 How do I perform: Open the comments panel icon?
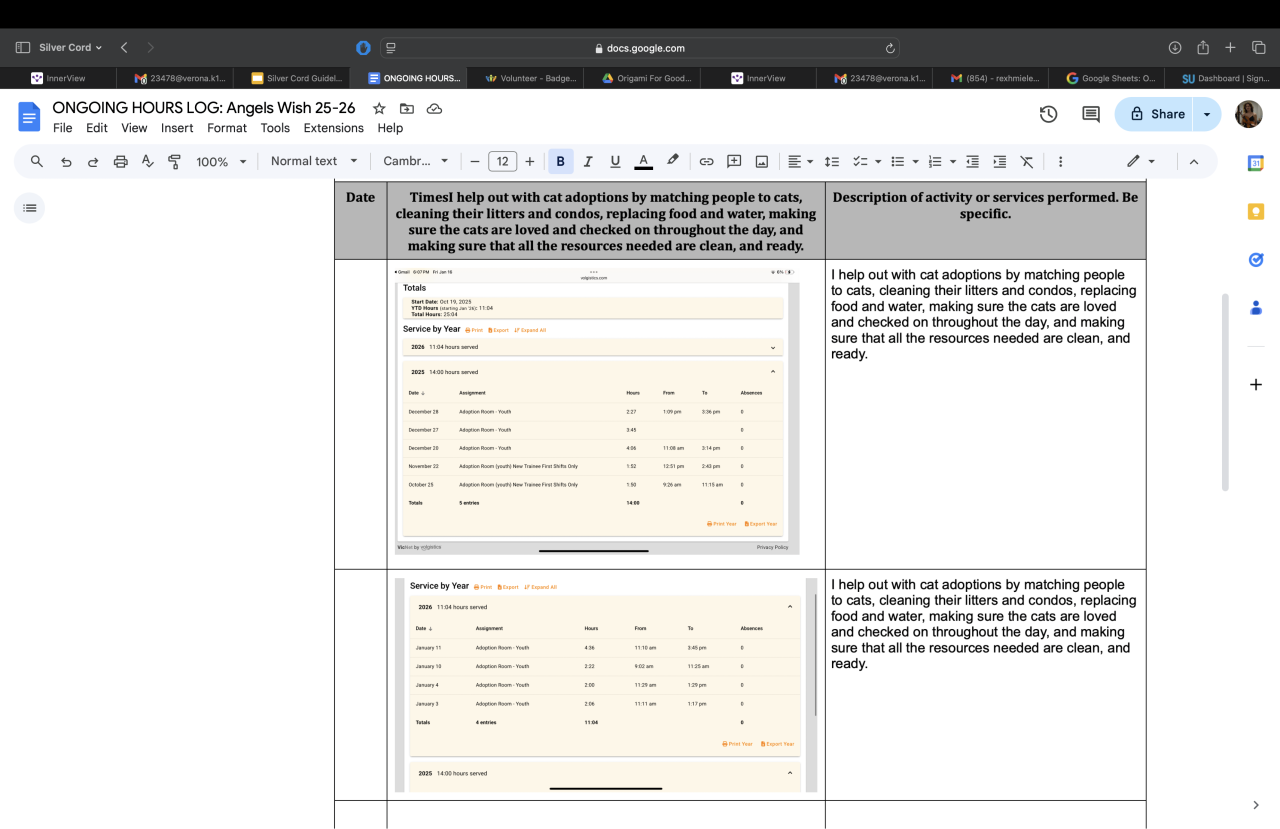tap(1091, 114)
